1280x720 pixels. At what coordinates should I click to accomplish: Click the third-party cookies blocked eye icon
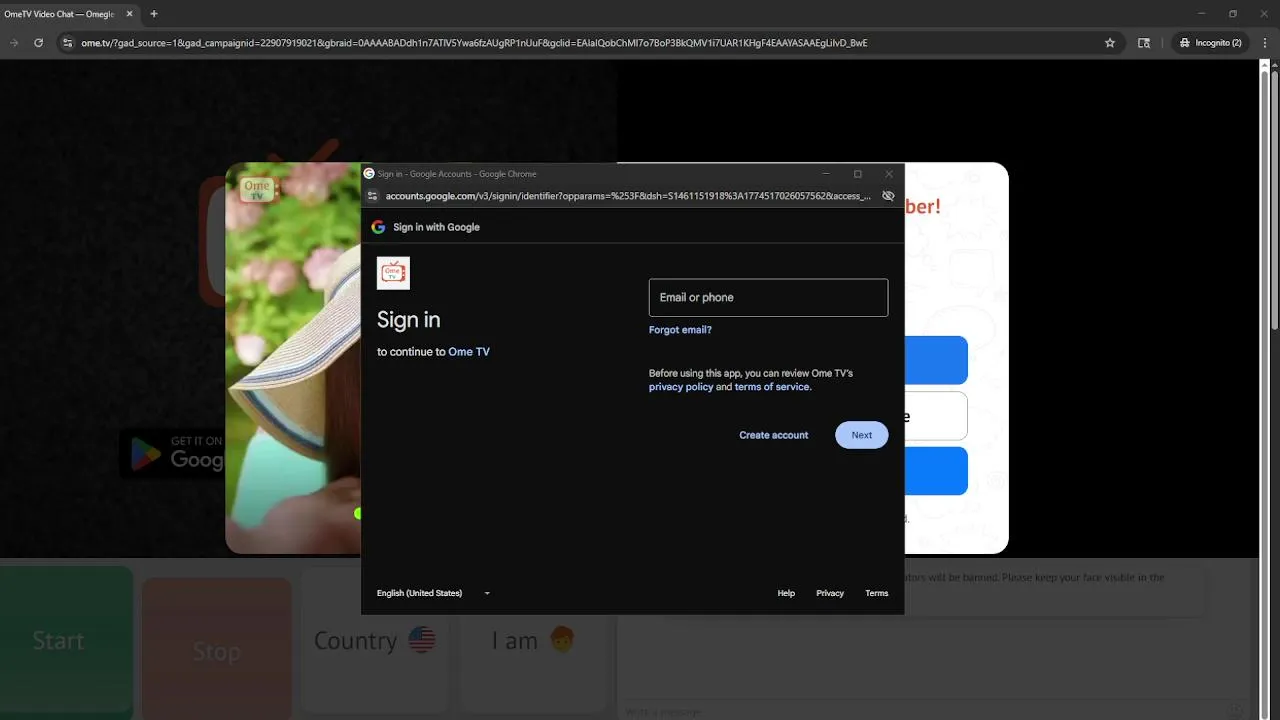[888, 196]
